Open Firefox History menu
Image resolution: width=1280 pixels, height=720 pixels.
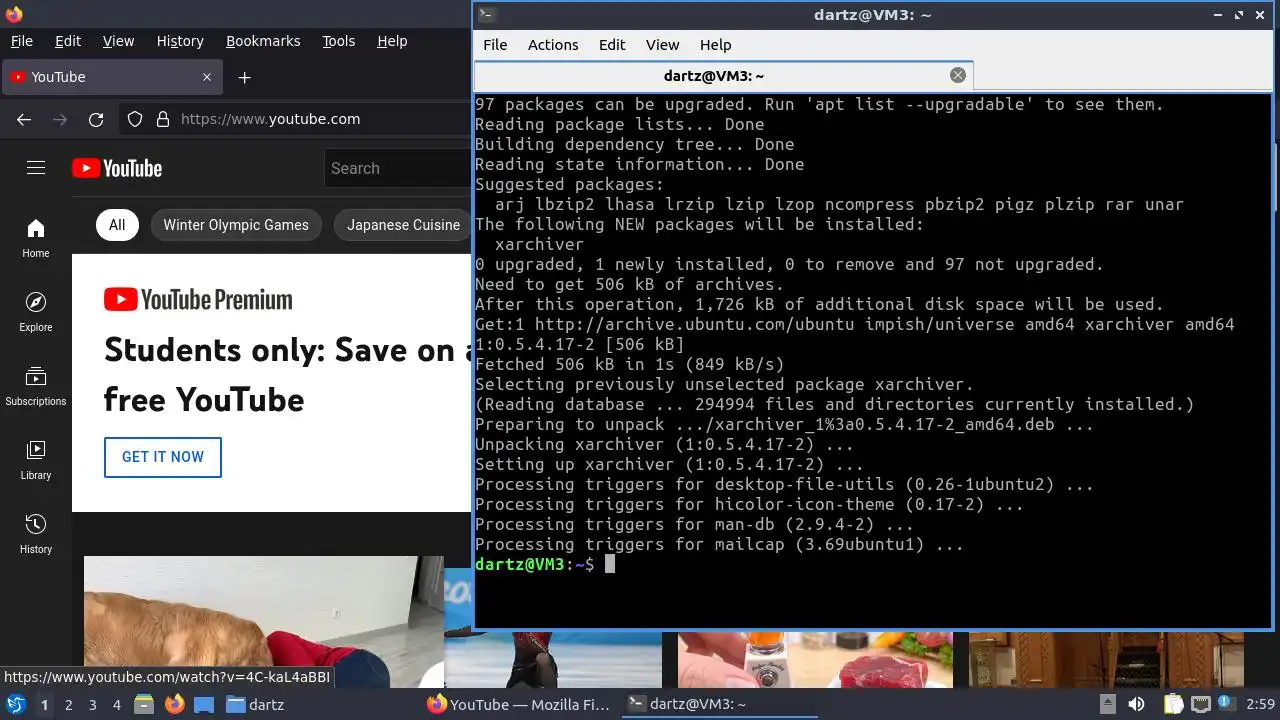click(x=180, y=41)
